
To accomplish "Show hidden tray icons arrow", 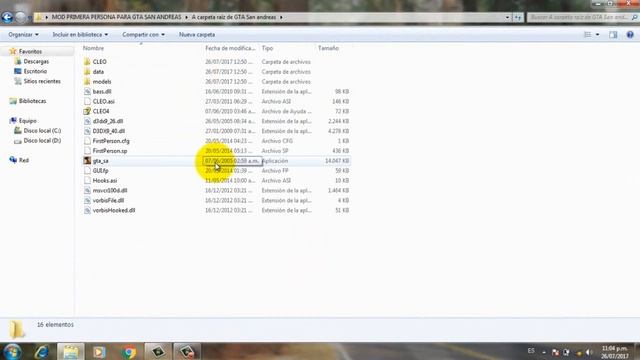I will [x=544, y=352].
